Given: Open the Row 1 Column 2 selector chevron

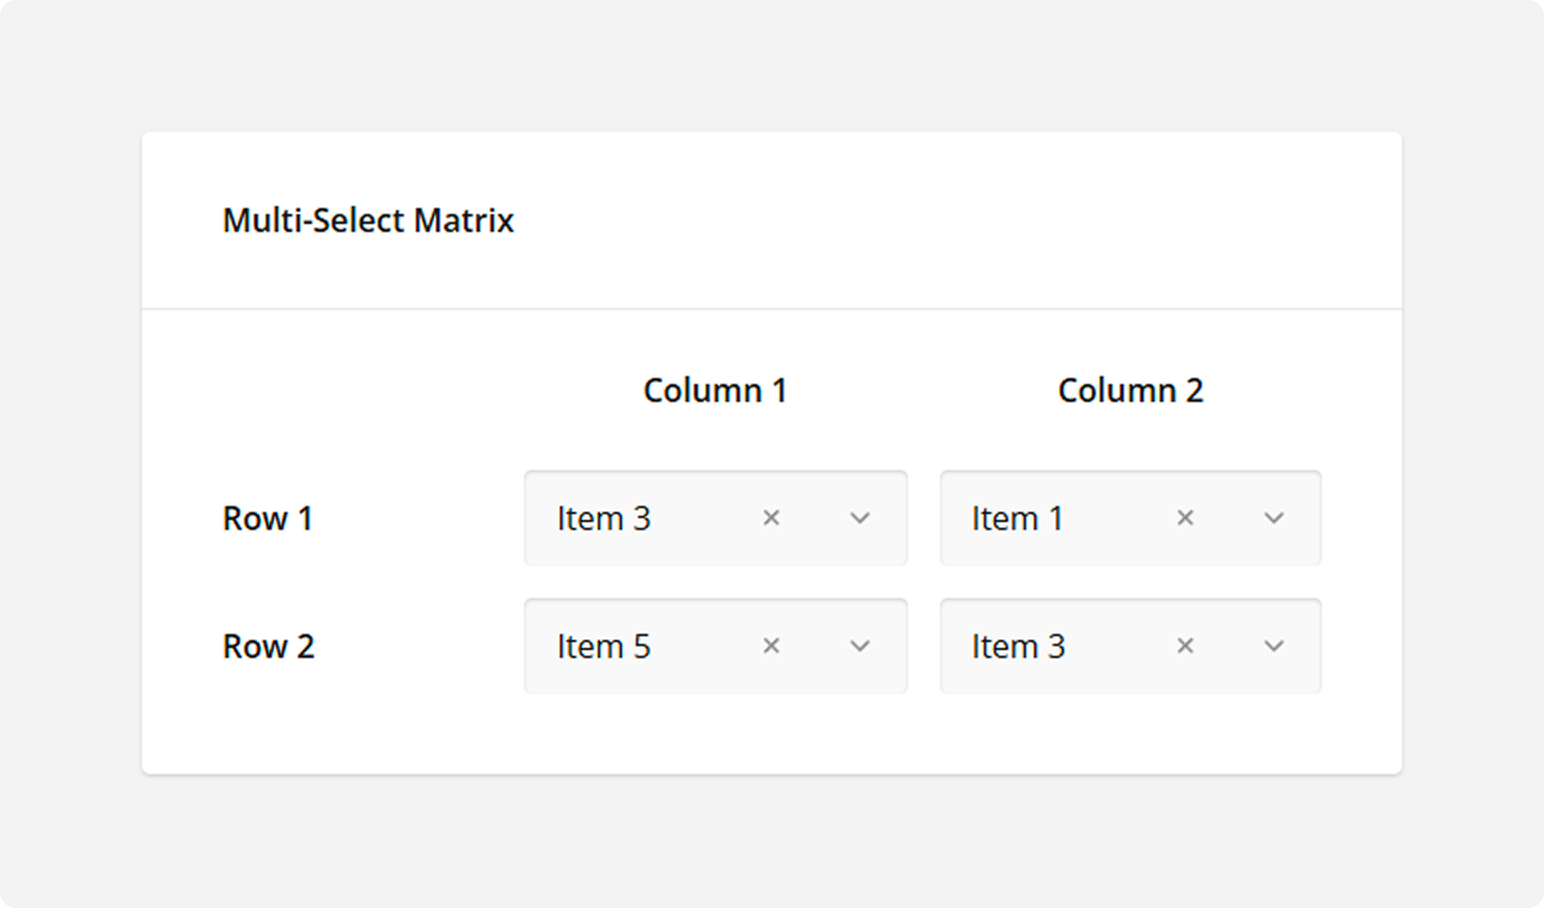Looking at the screenshot, I should pos(1273,518).
